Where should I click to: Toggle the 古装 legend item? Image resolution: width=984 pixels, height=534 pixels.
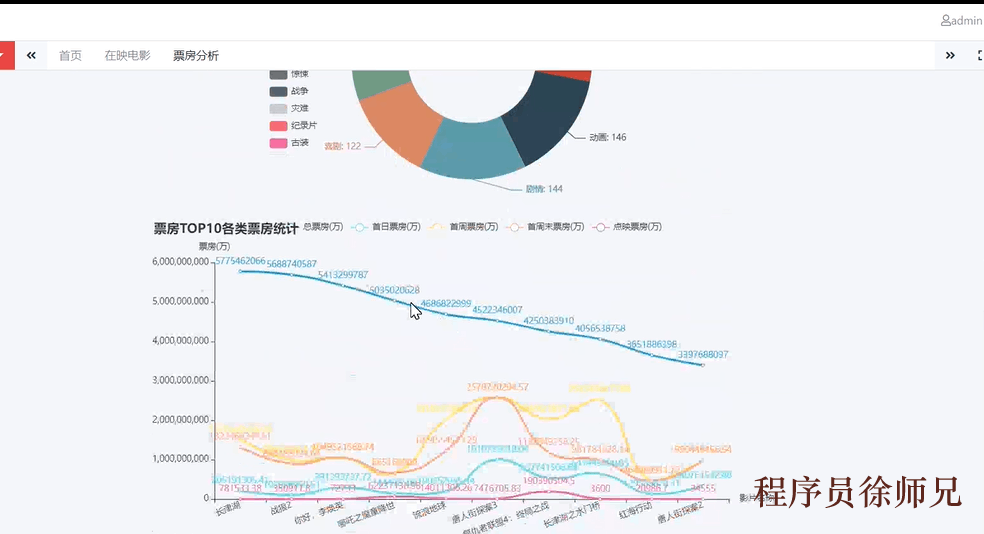[289, 142]
